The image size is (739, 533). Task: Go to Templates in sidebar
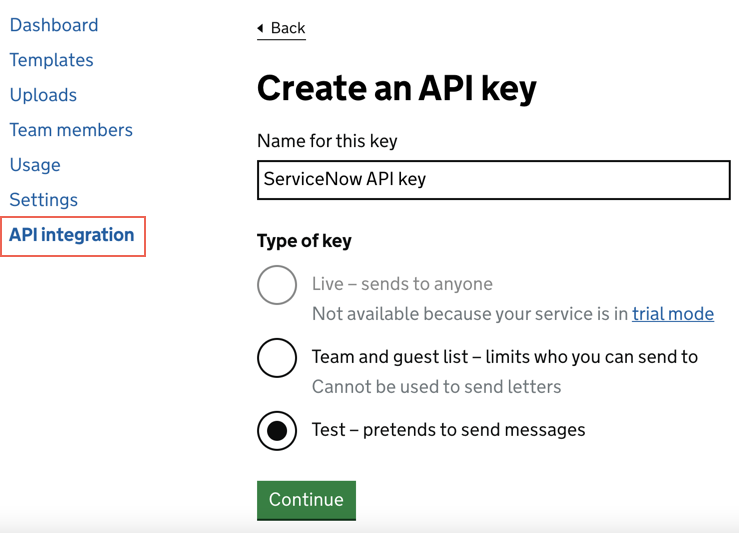click(x=51, y=60)
